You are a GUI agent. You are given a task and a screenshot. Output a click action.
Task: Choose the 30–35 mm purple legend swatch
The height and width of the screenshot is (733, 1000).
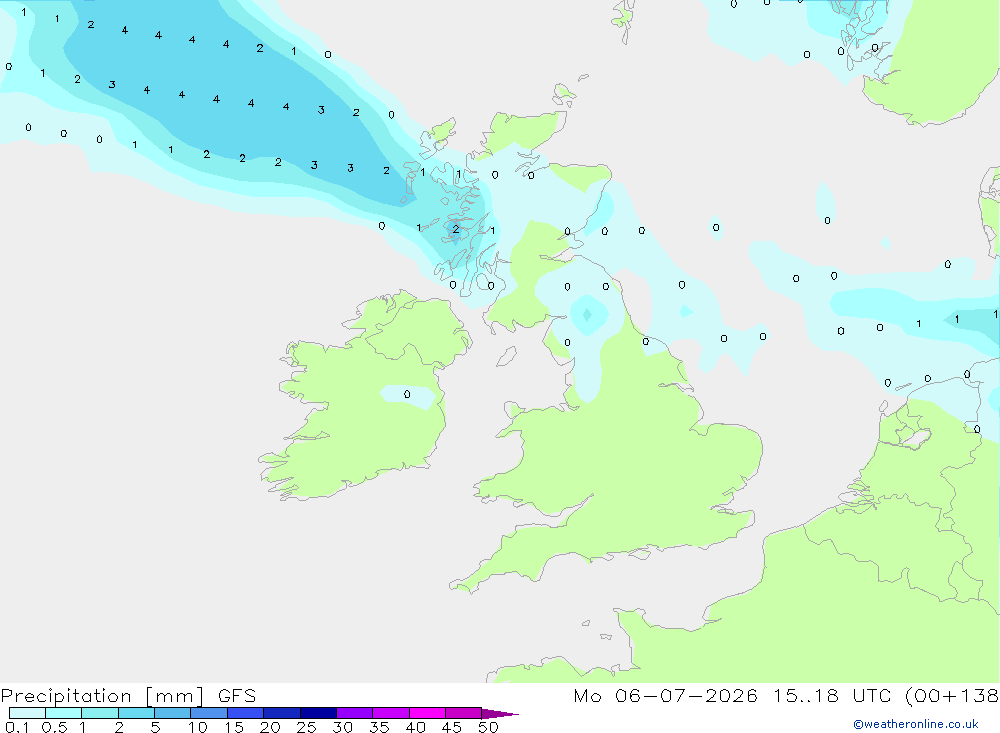[354, 713]
